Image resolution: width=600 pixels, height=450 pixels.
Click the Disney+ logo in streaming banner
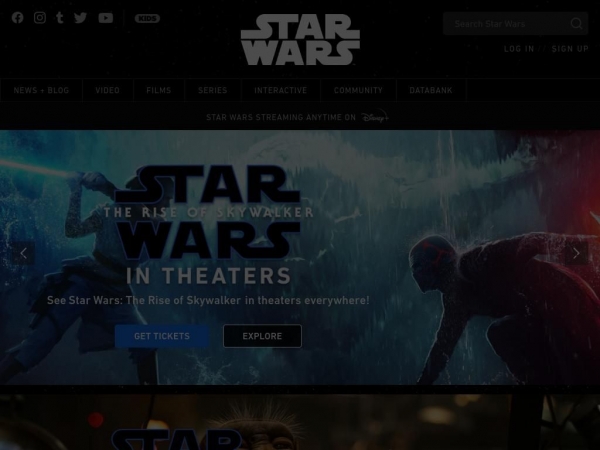tap(375, 117)
